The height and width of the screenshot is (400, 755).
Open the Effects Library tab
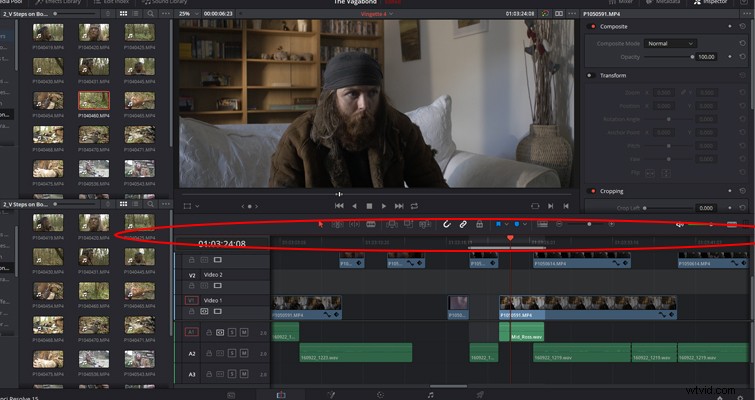point(58,2)
